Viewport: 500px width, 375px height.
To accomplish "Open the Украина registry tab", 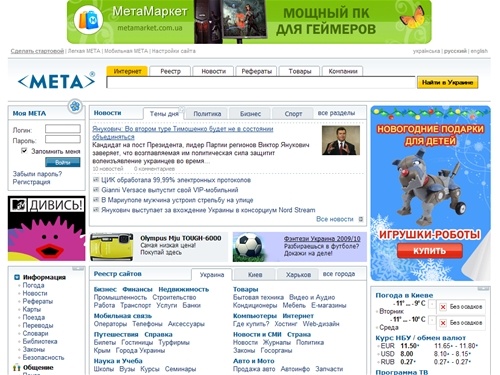I will tap(212, 275).
